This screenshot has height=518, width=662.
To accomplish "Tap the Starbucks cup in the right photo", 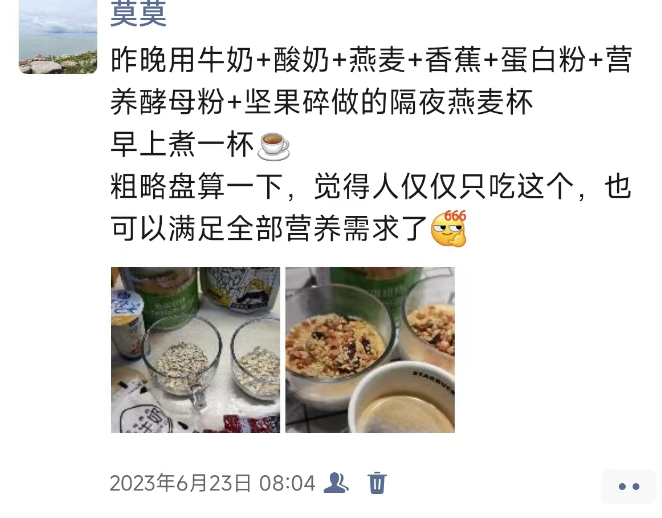I will [x=402, y=397].
